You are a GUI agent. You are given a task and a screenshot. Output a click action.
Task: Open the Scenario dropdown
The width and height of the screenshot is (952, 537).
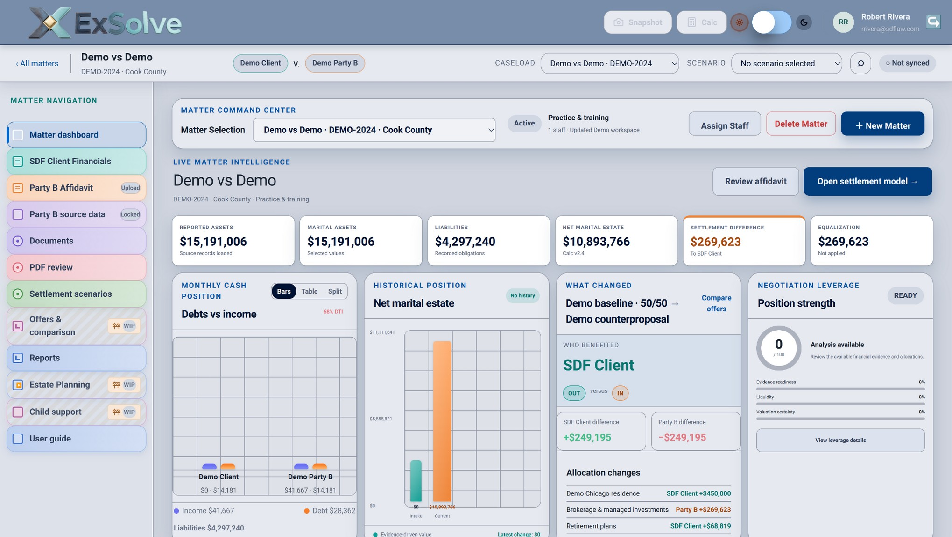(786, 63)
